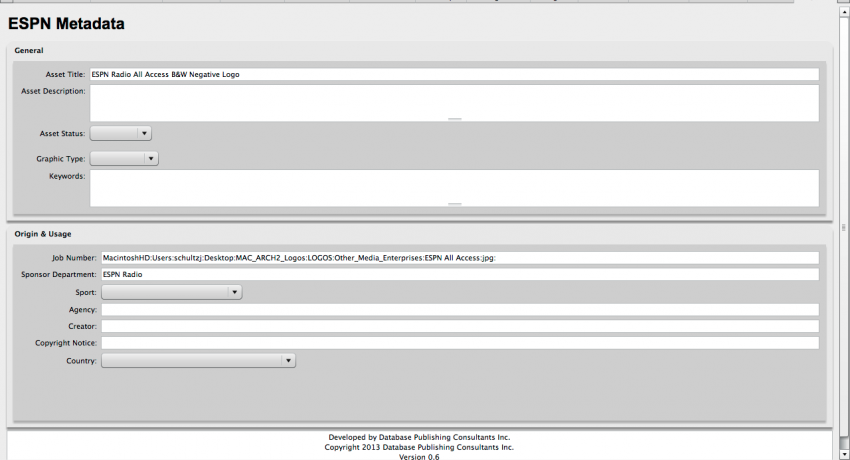Click into the Keywords text area
850x460 pixels.
click(454, 188)
